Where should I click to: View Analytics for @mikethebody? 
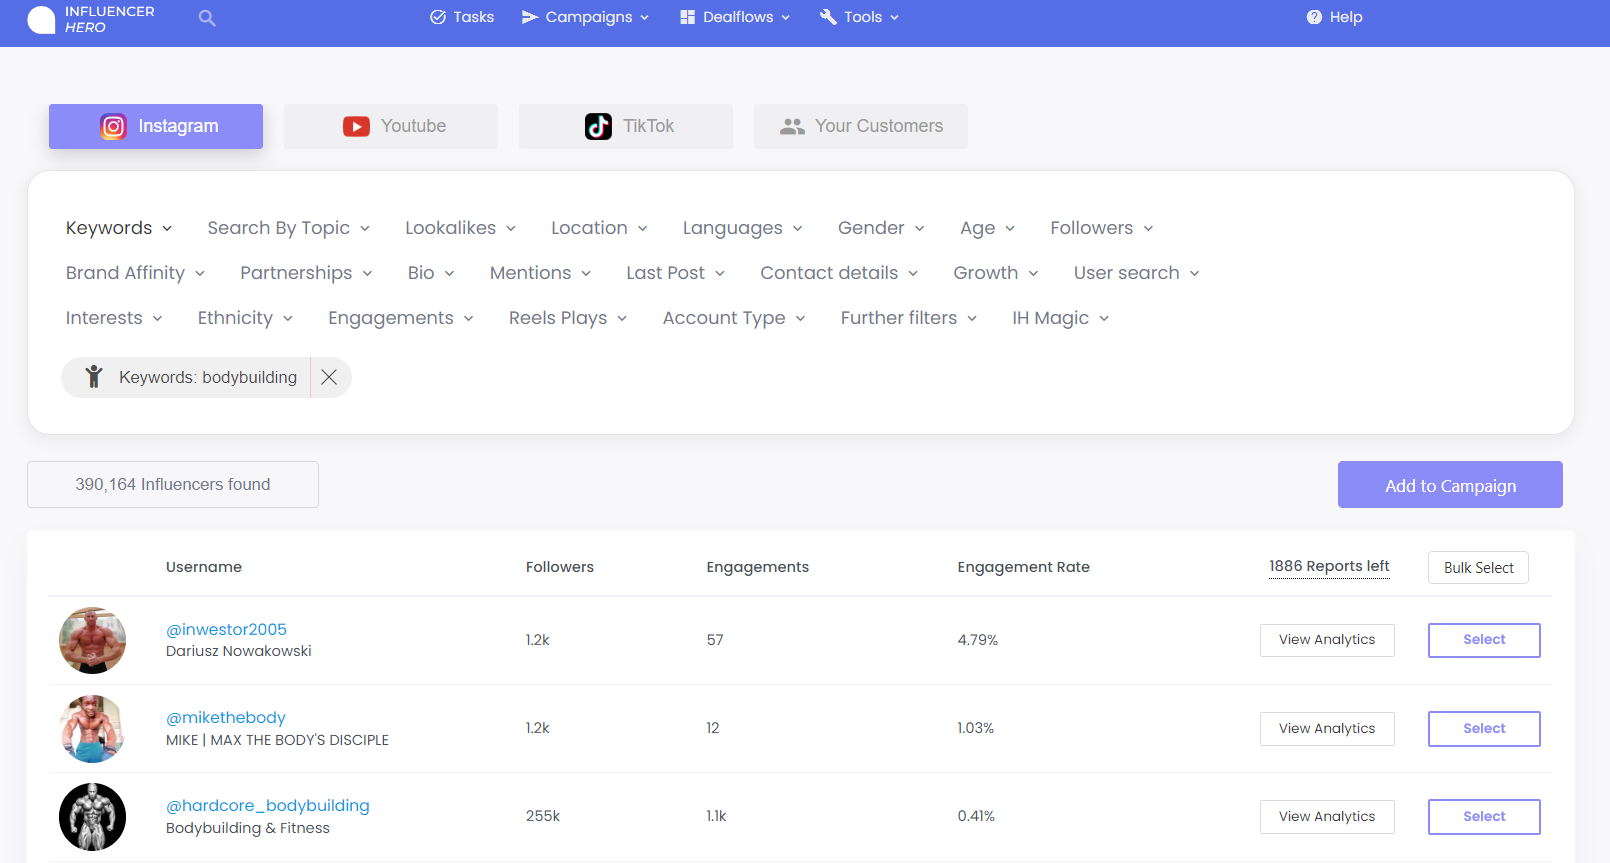click(1326, 729)
